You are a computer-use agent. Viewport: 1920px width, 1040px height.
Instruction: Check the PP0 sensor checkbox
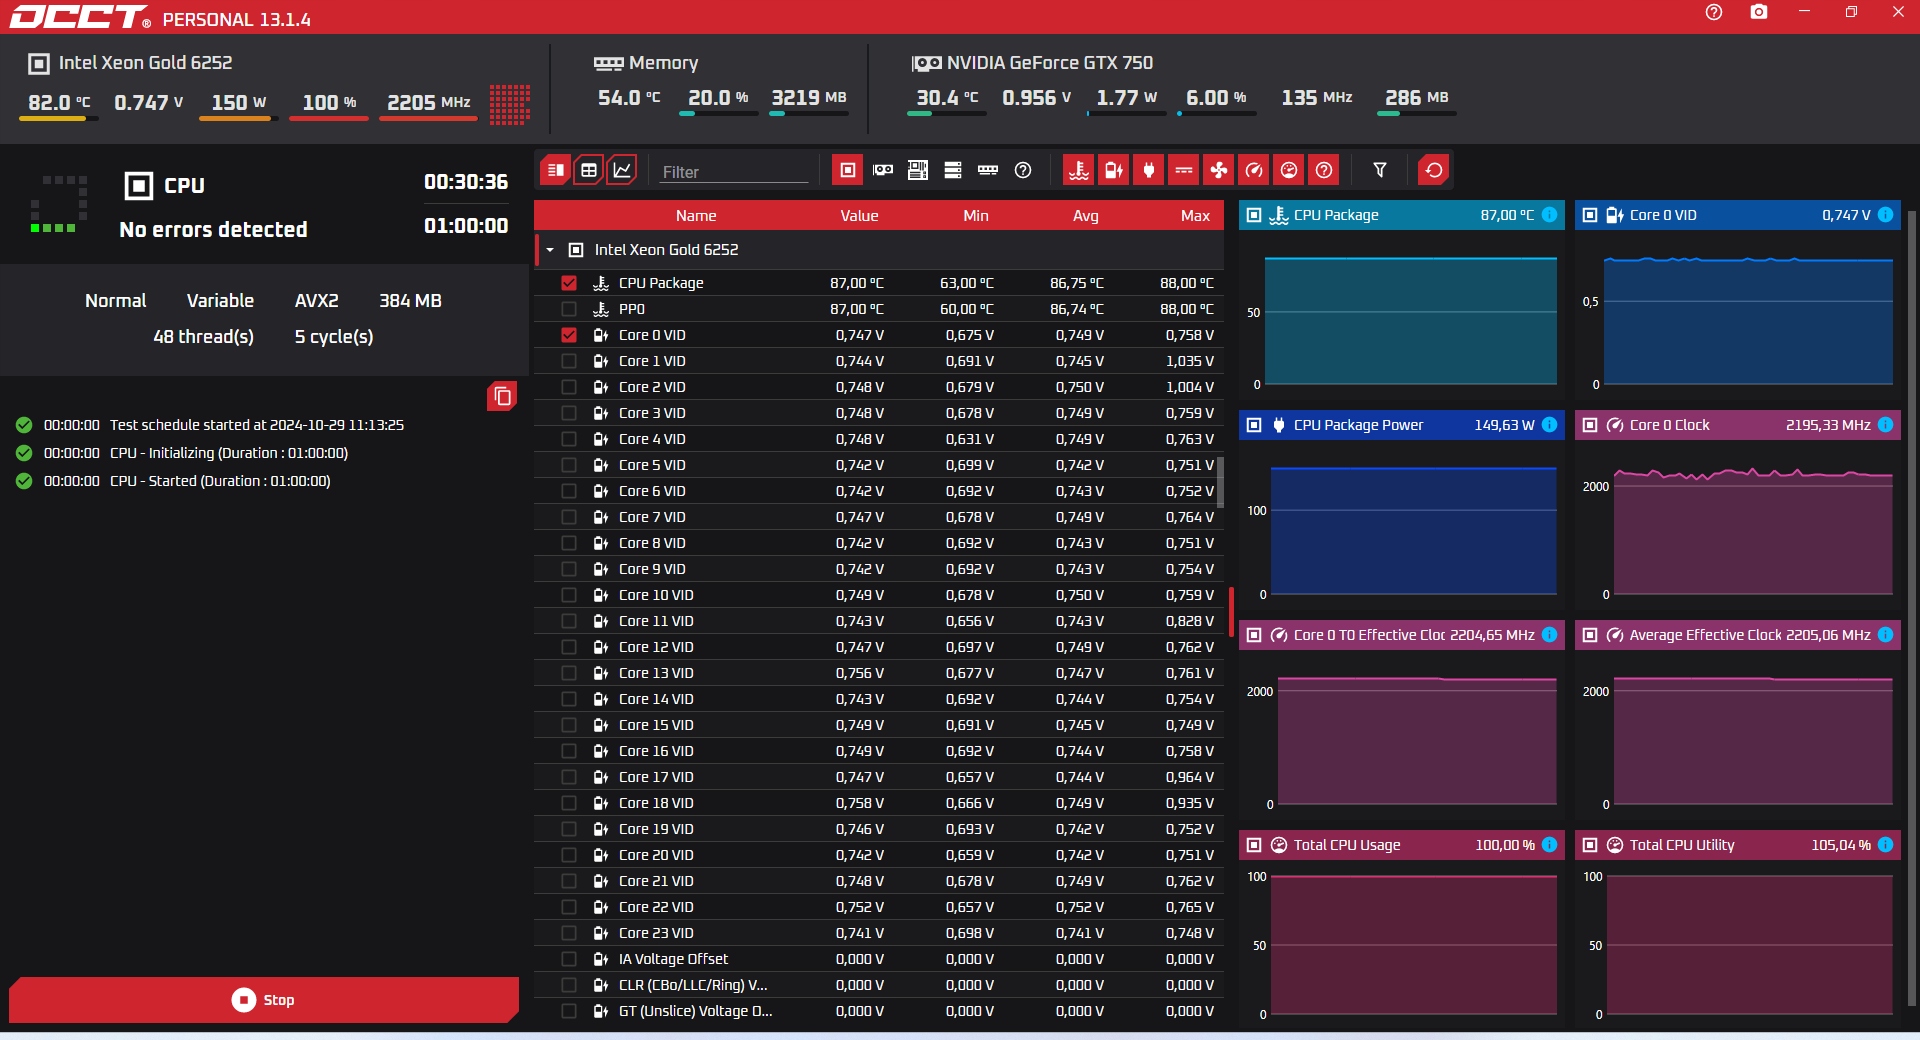pos(569,309)
